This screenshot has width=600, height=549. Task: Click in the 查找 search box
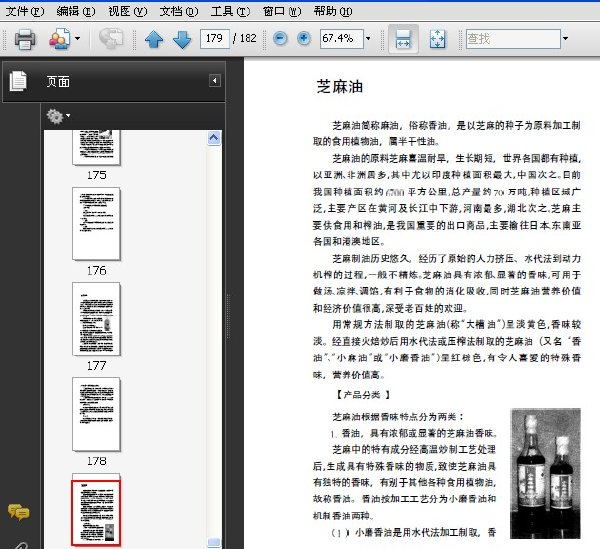513,38
